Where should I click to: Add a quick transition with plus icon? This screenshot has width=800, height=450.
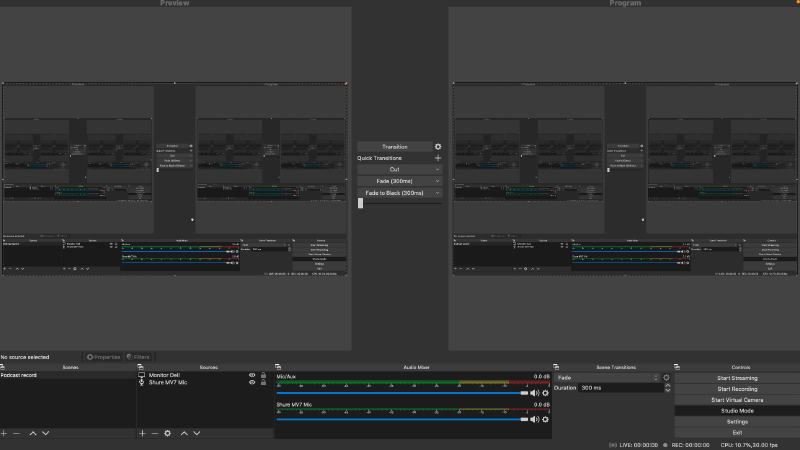click(x=437, y=158)
